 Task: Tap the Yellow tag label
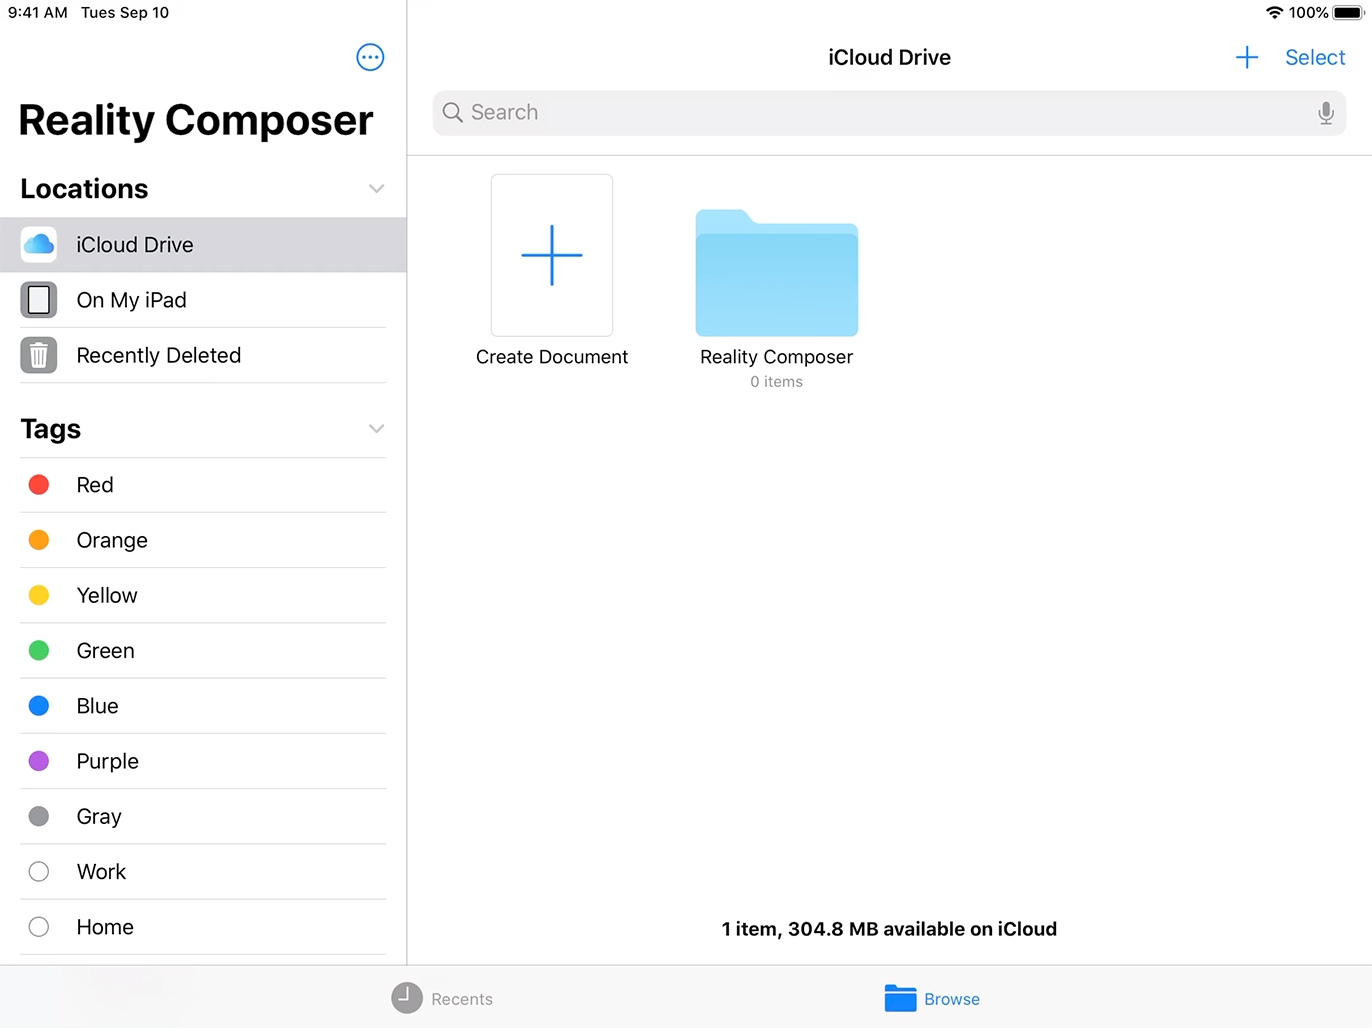click(107, 595)
